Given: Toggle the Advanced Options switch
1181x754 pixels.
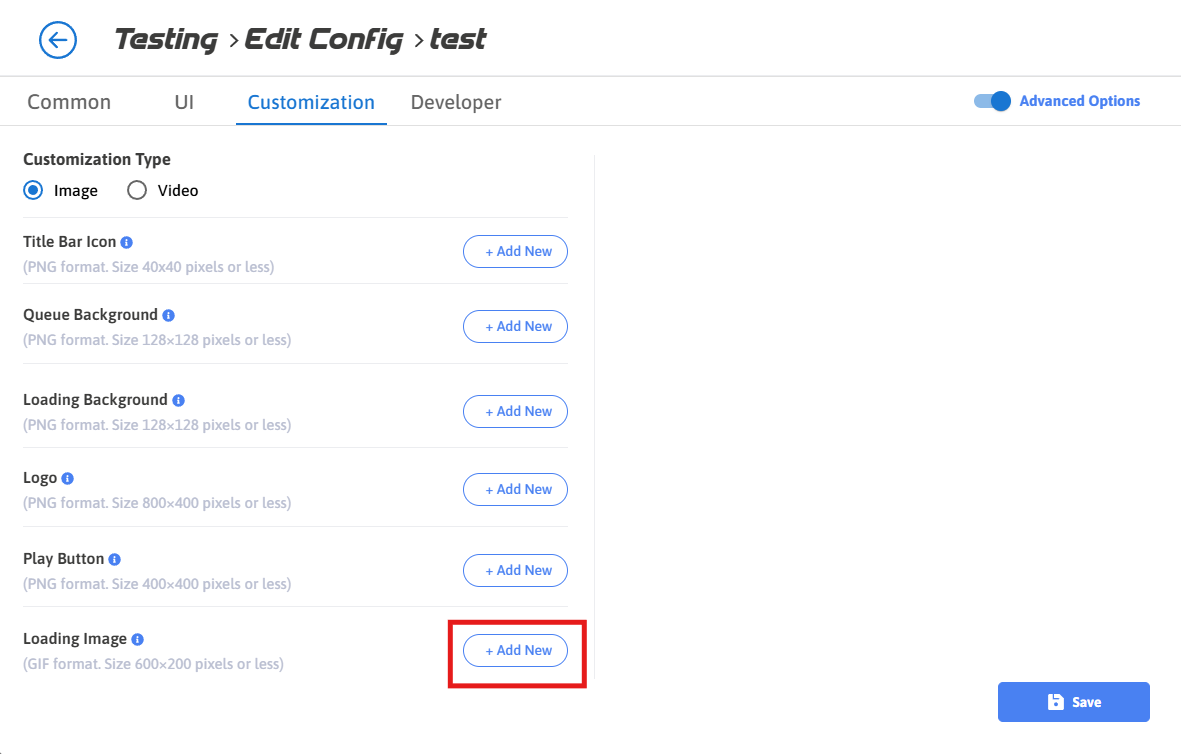Looking at the screenshot, I should 993,101.
